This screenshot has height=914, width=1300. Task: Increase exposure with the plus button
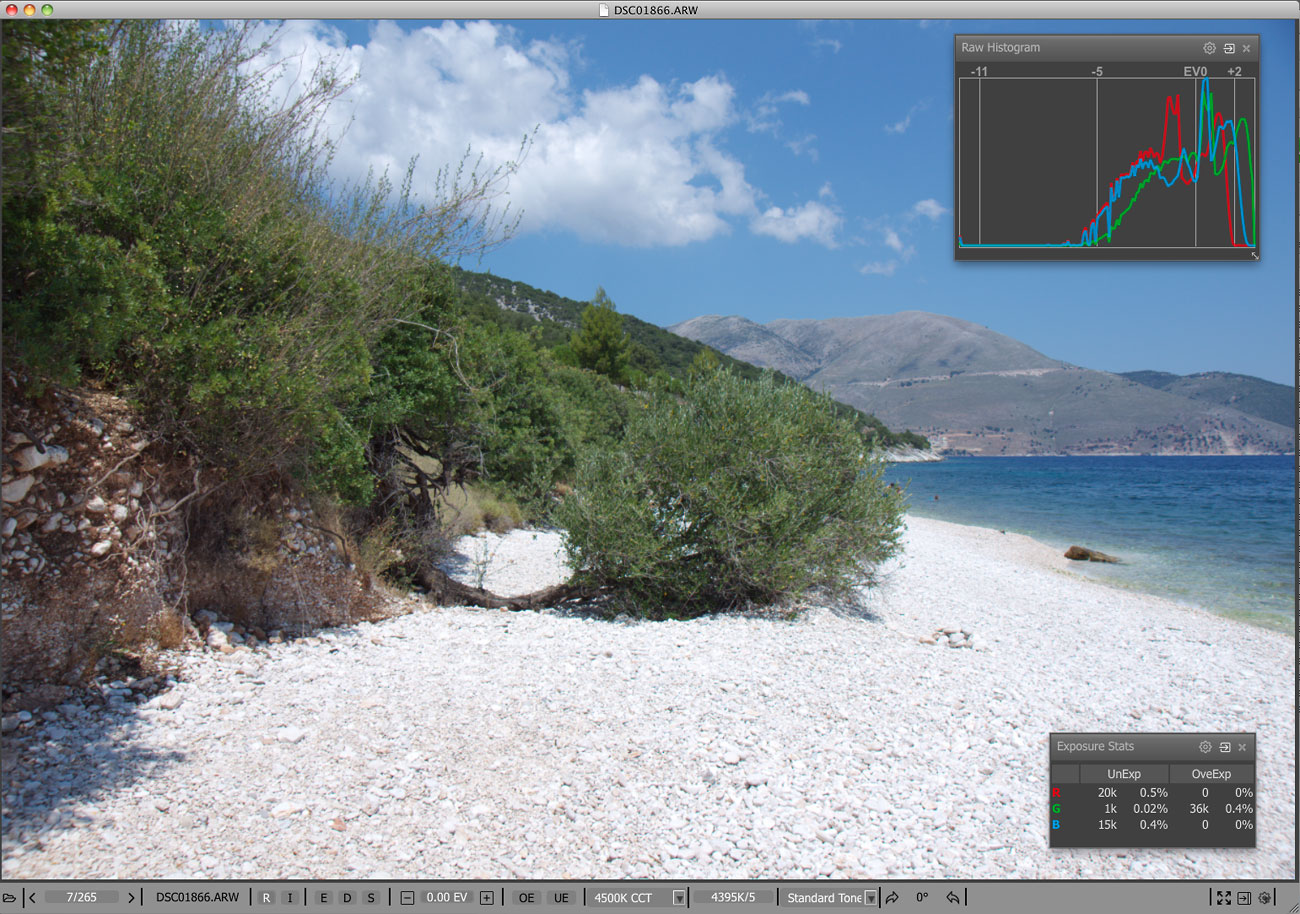(x=486, y=897)
